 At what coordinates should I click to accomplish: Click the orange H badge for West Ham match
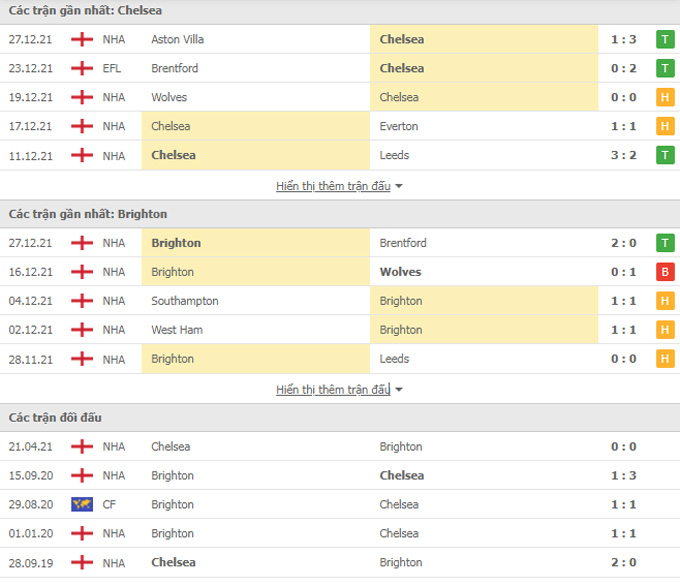click(665, 330)
